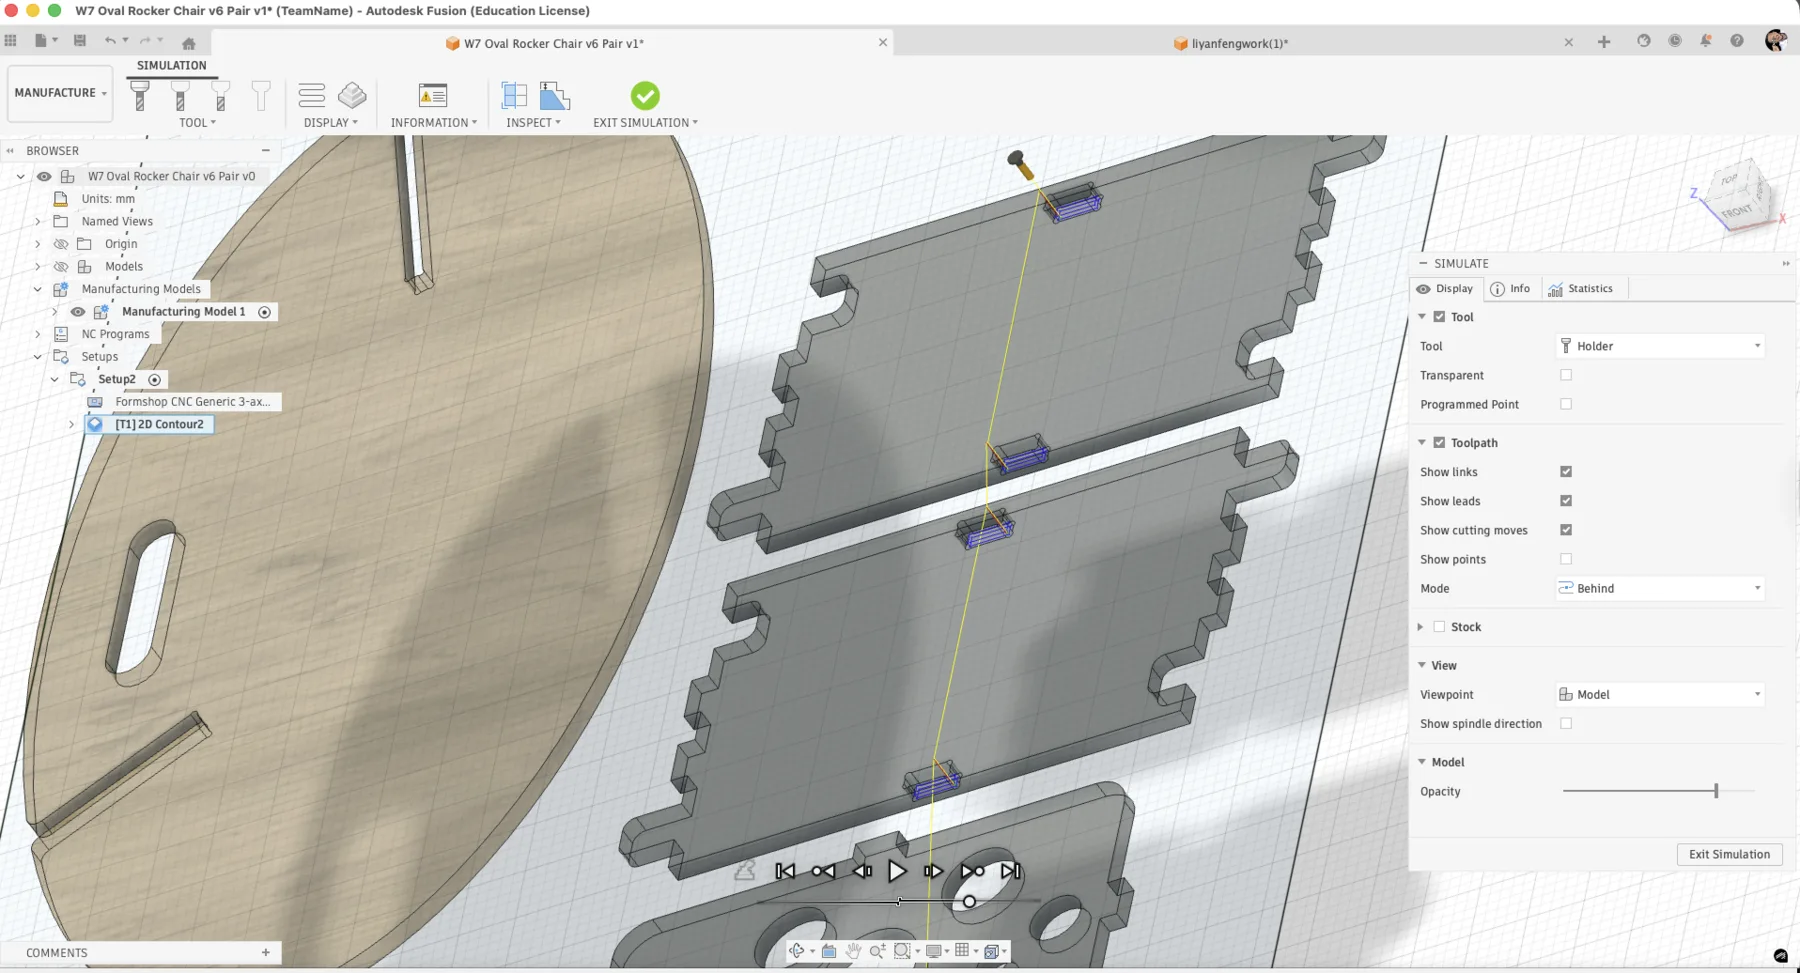Screen dimensions: 1800x973
Task: Select the Zoom tool in the navigation bar
Action: 877,950
